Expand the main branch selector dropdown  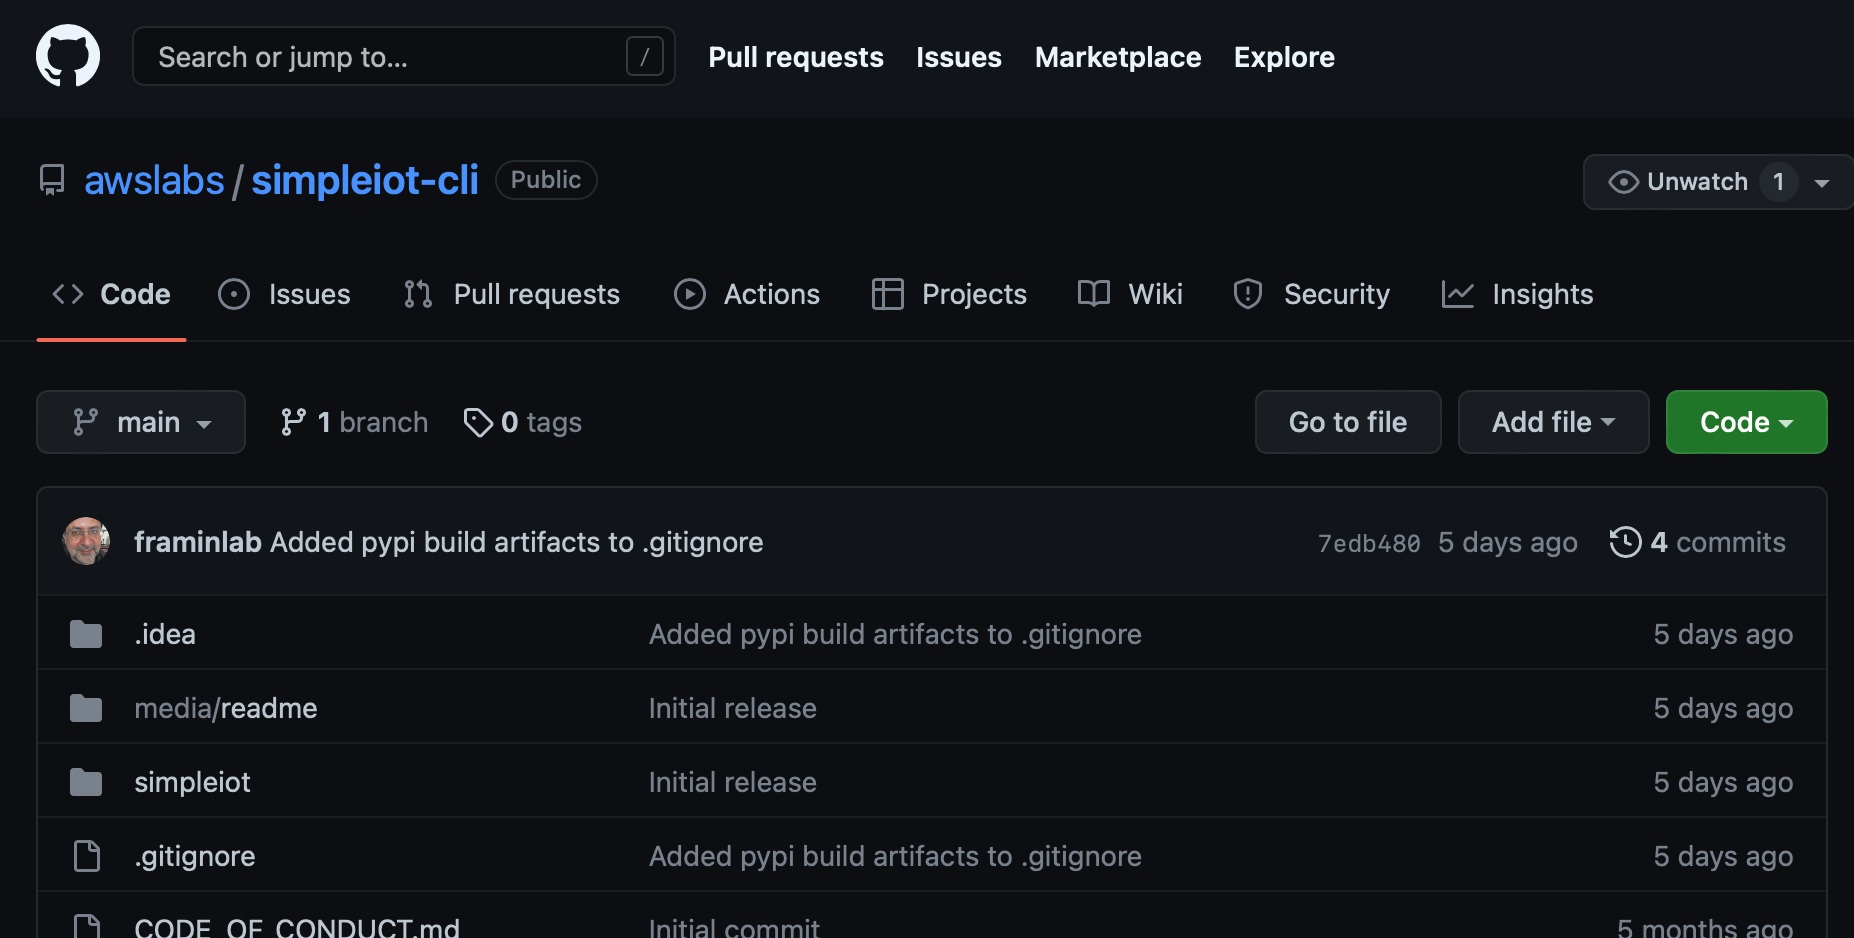141,422
